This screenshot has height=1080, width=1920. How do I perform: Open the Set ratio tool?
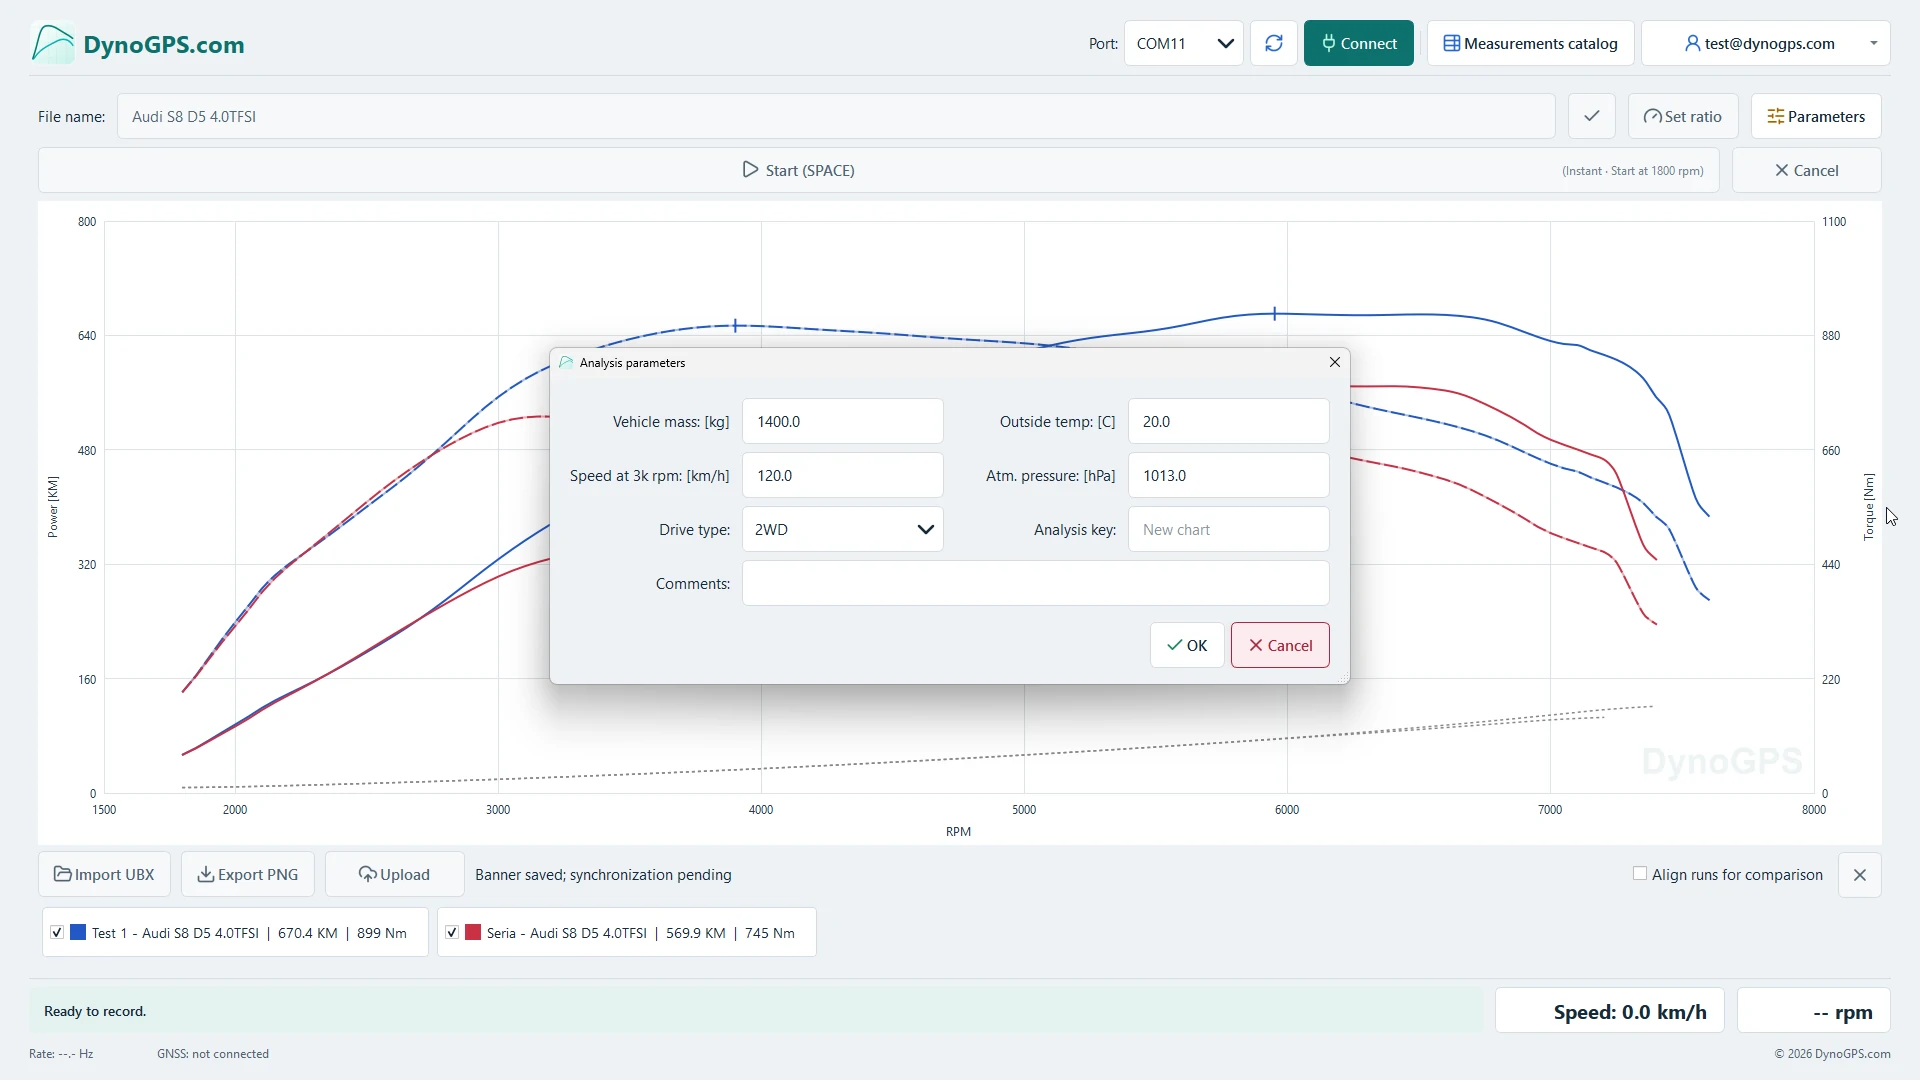[1683, 116]
